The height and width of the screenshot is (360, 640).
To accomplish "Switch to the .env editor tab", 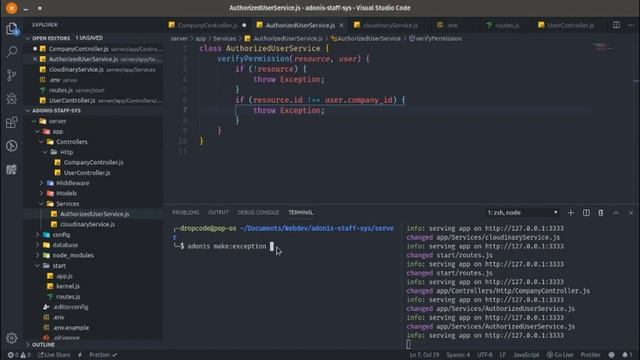I will tap(452, 25).
